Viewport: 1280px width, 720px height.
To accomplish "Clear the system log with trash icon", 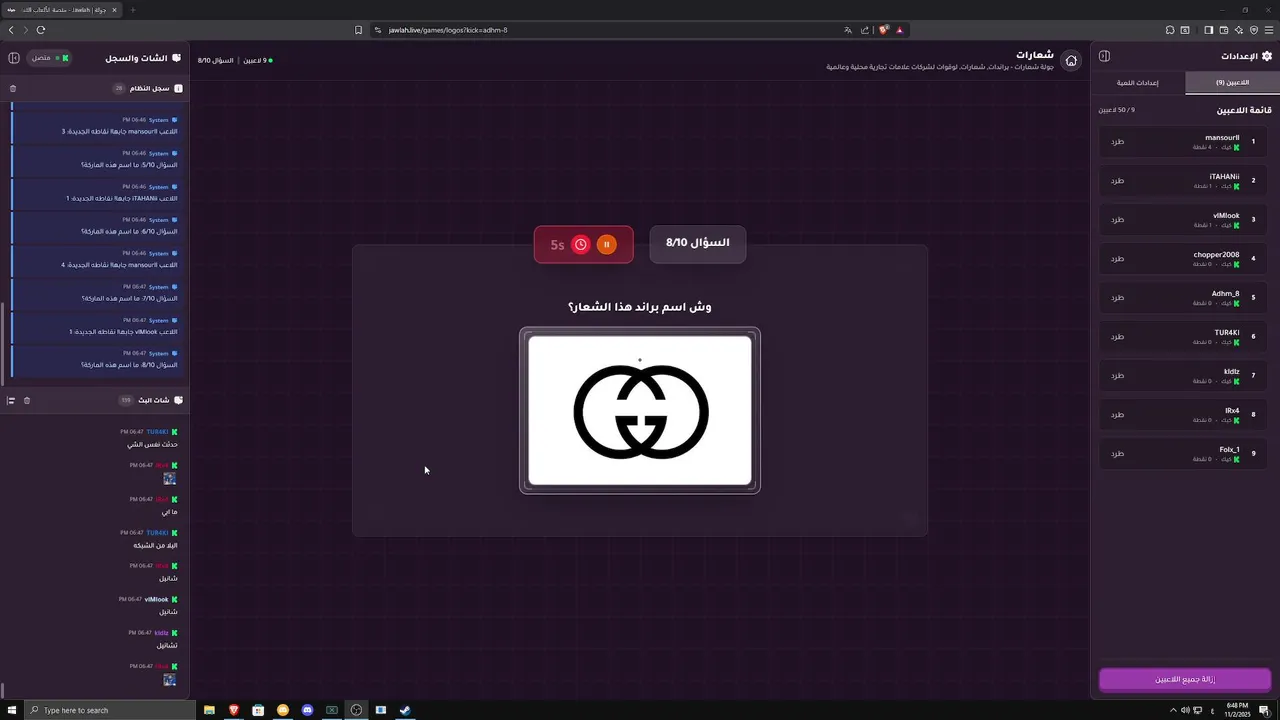I will click(x=13, y=88).
